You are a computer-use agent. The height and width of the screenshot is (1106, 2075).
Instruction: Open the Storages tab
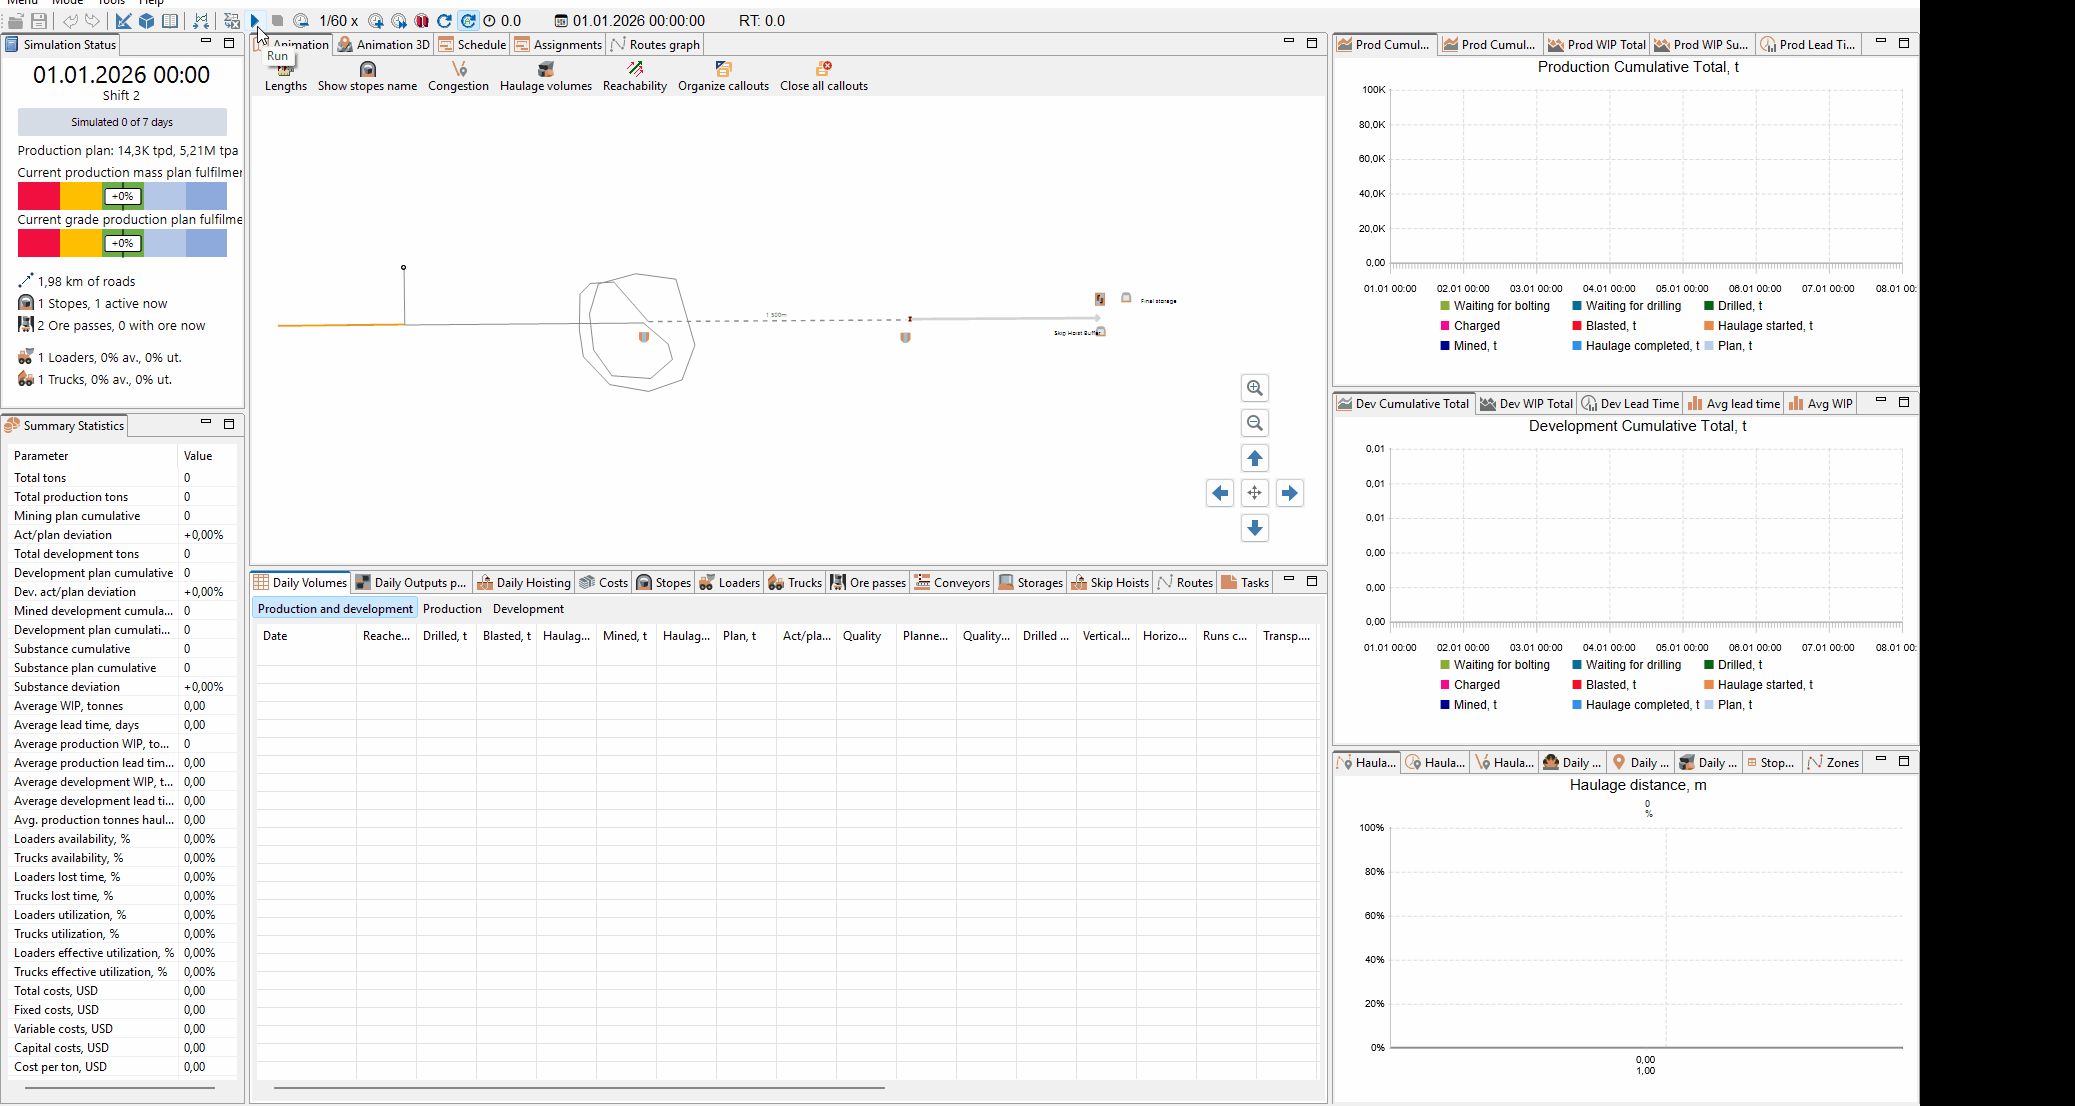click(1031, 582)
